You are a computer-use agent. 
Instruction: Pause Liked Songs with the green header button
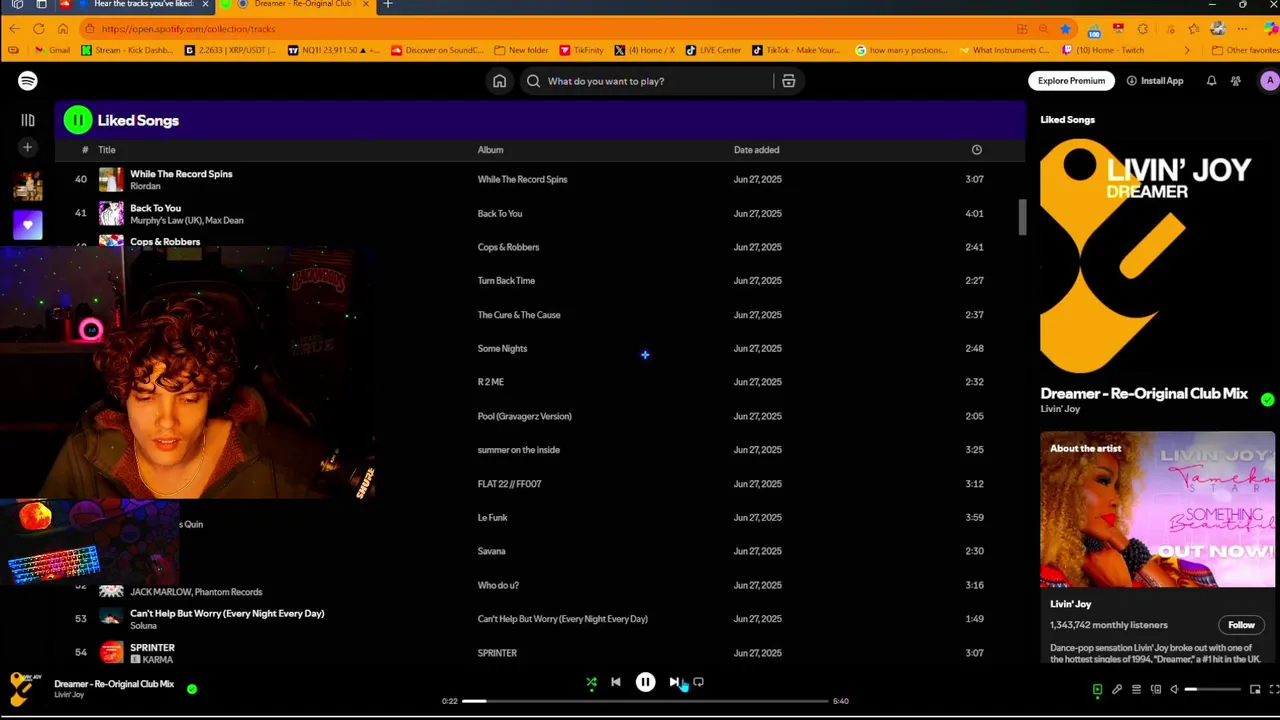pos(78,120)
